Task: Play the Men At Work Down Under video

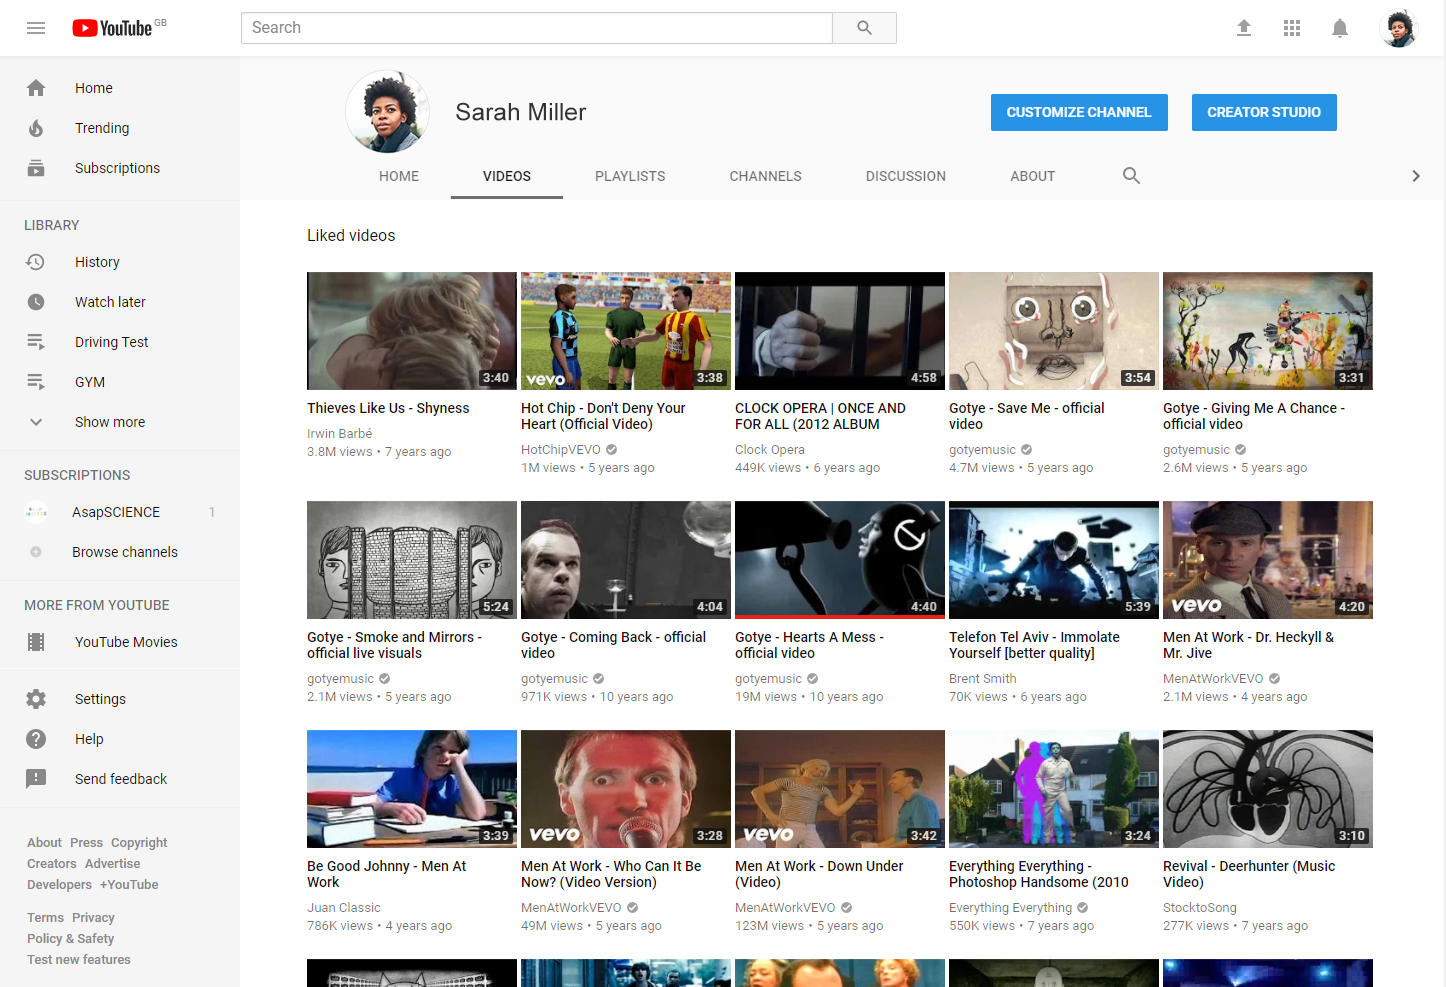Action: tap(839, 789)
